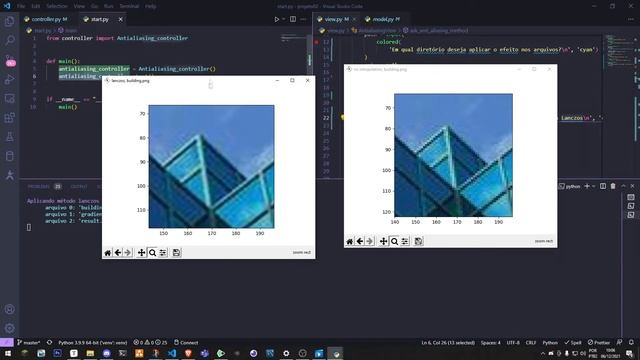Viewport: 640px width, 360px height.
Task: Run Python file with play button
Action: tap(277, 19)
